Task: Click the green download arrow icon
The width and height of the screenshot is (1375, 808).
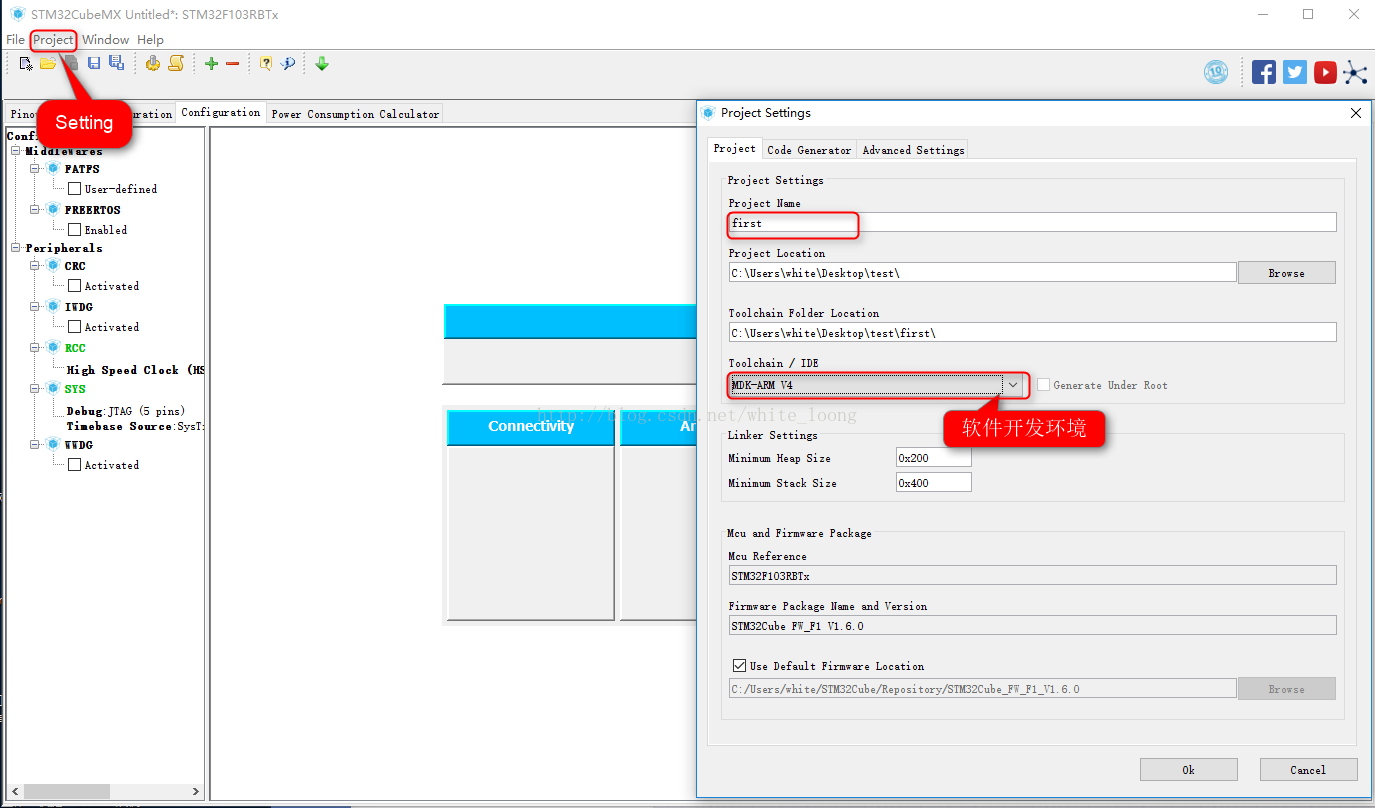Action: pos(322,64)
